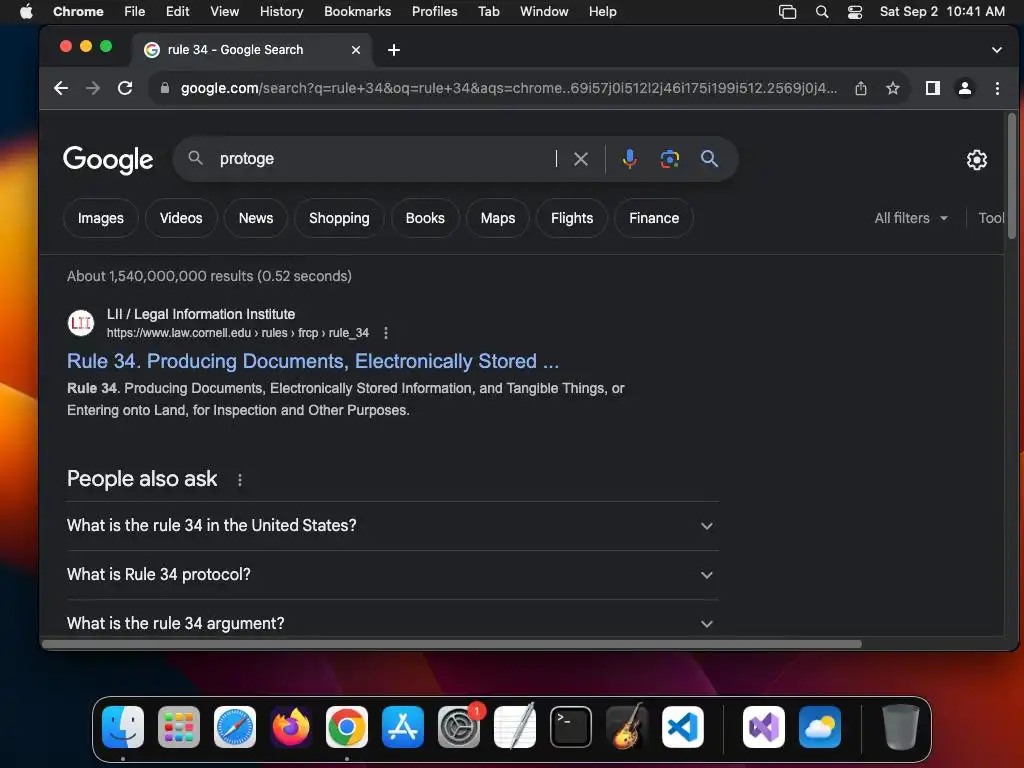Click the Tools button on the results bar
Screen dimensions: 1024x768
point(991,218)
